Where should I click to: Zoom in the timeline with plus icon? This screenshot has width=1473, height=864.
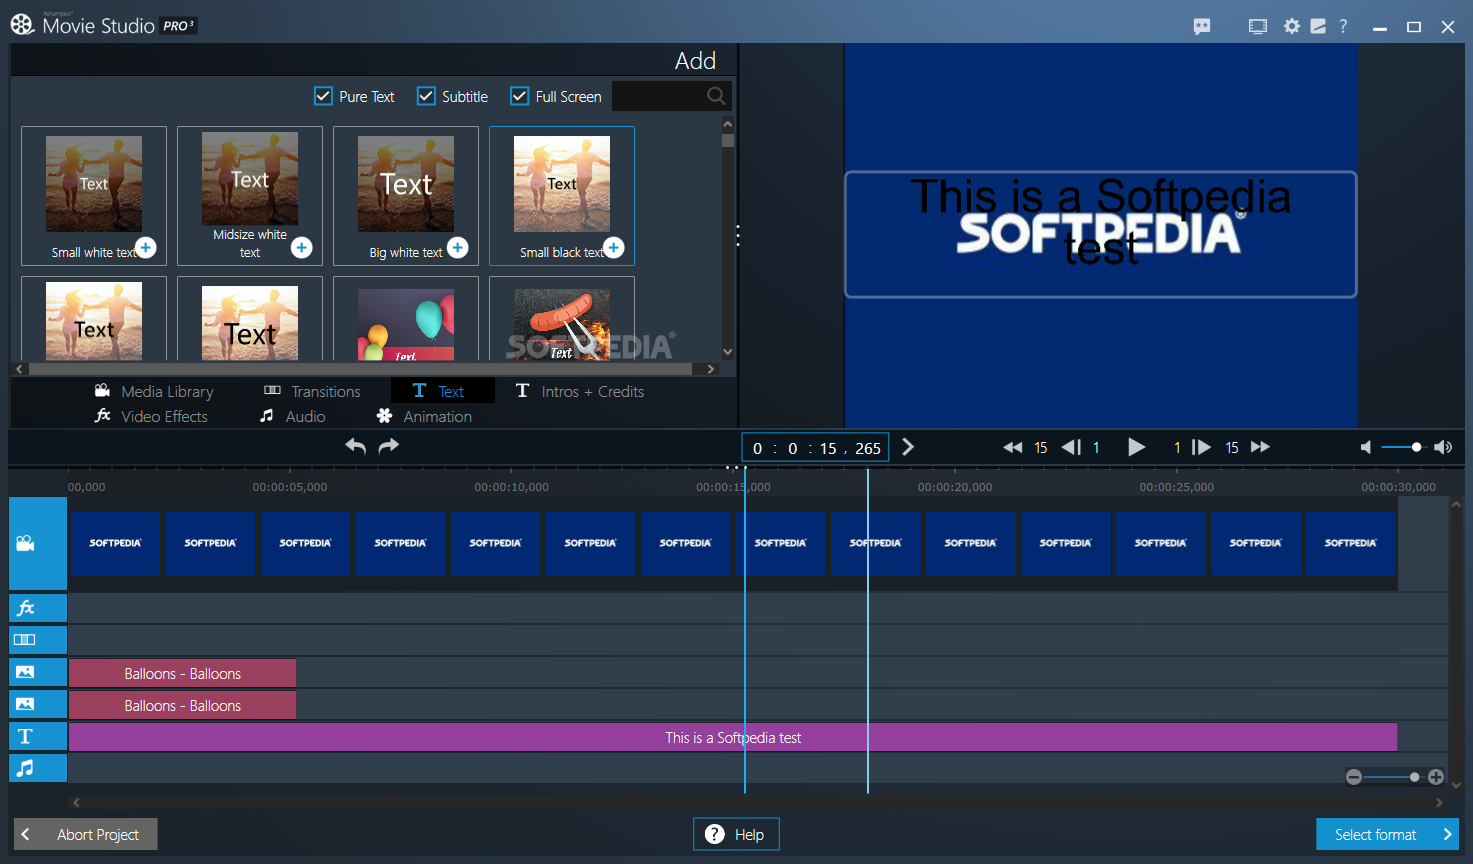pyautogui.click(x=1436, y=777)
